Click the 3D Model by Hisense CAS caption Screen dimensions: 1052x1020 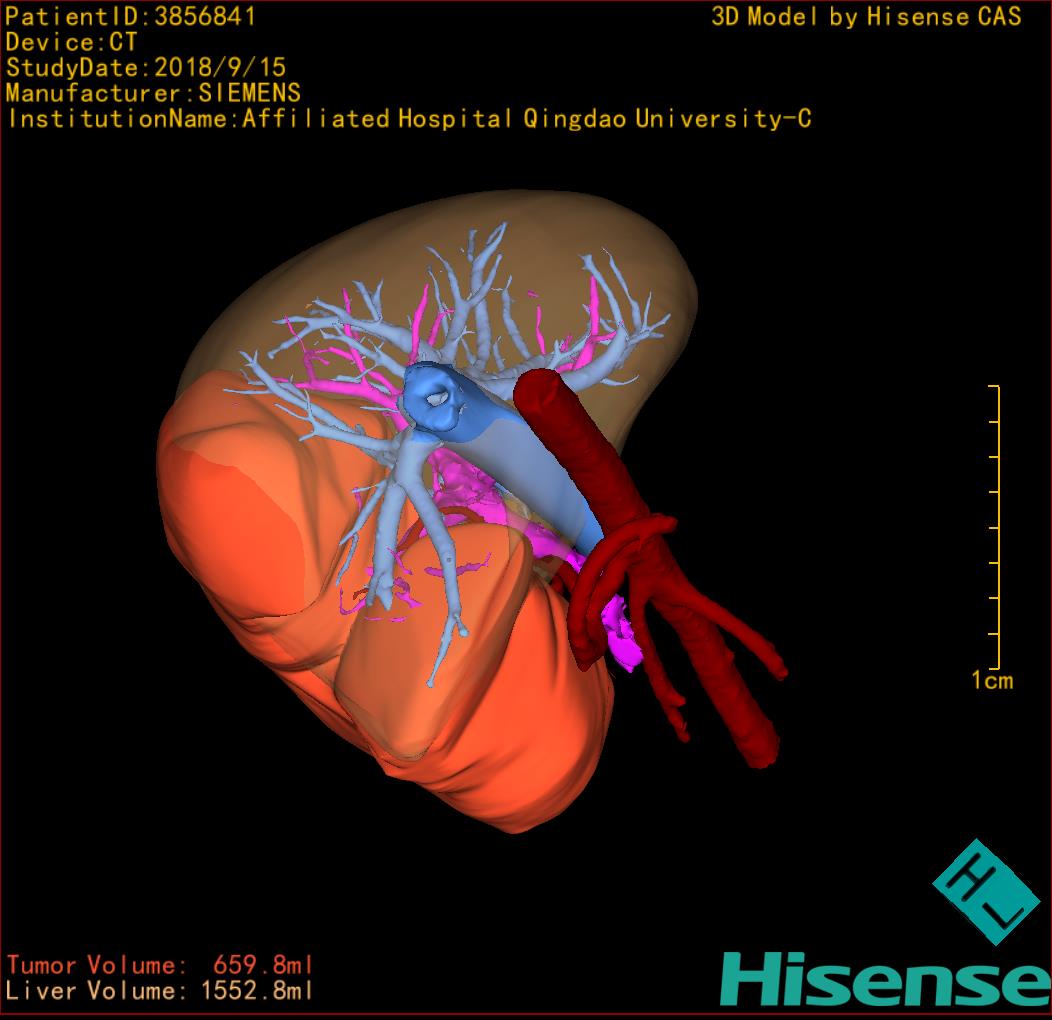(866, 16)
